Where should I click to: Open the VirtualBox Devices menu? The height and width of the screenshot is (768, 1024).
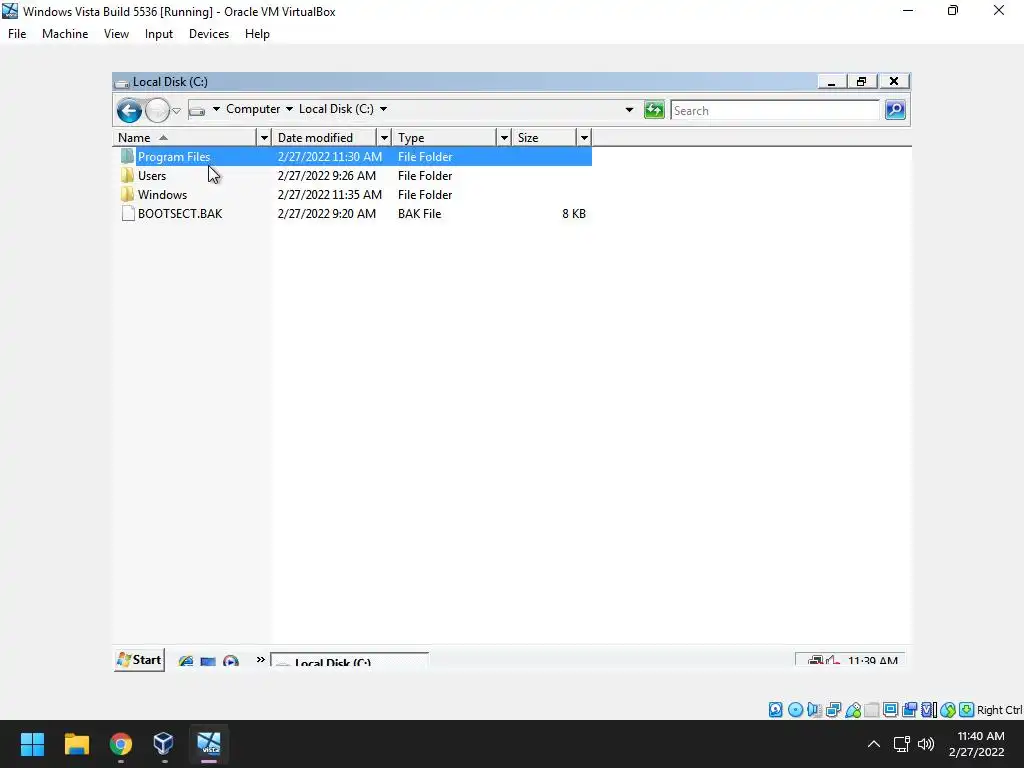tap(209, 34)
